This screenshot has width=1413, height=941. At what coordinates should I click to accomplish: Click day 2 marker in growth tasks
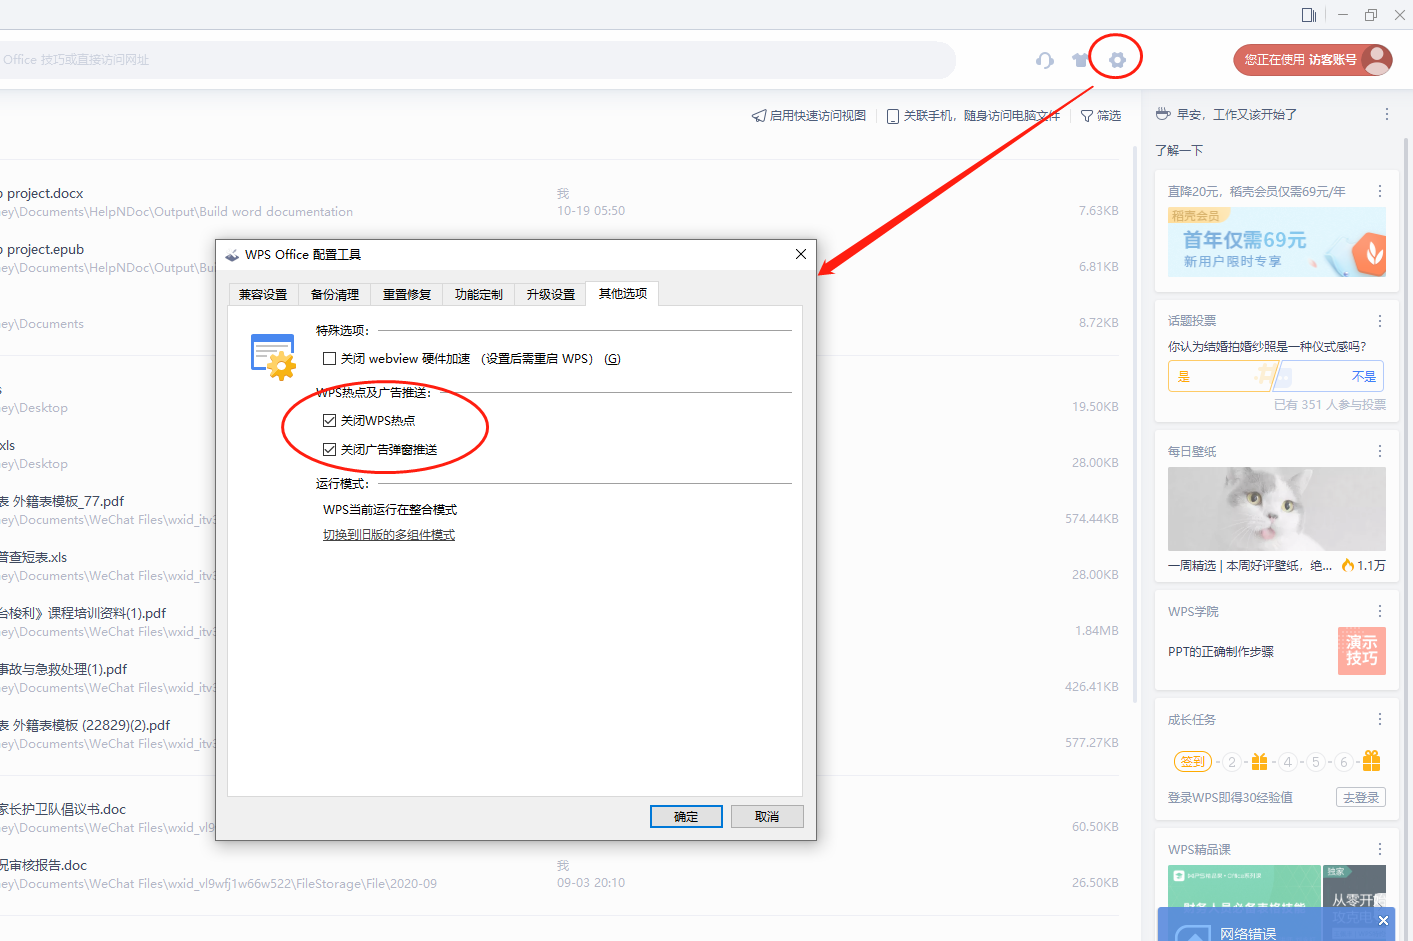click(1232, 762)
